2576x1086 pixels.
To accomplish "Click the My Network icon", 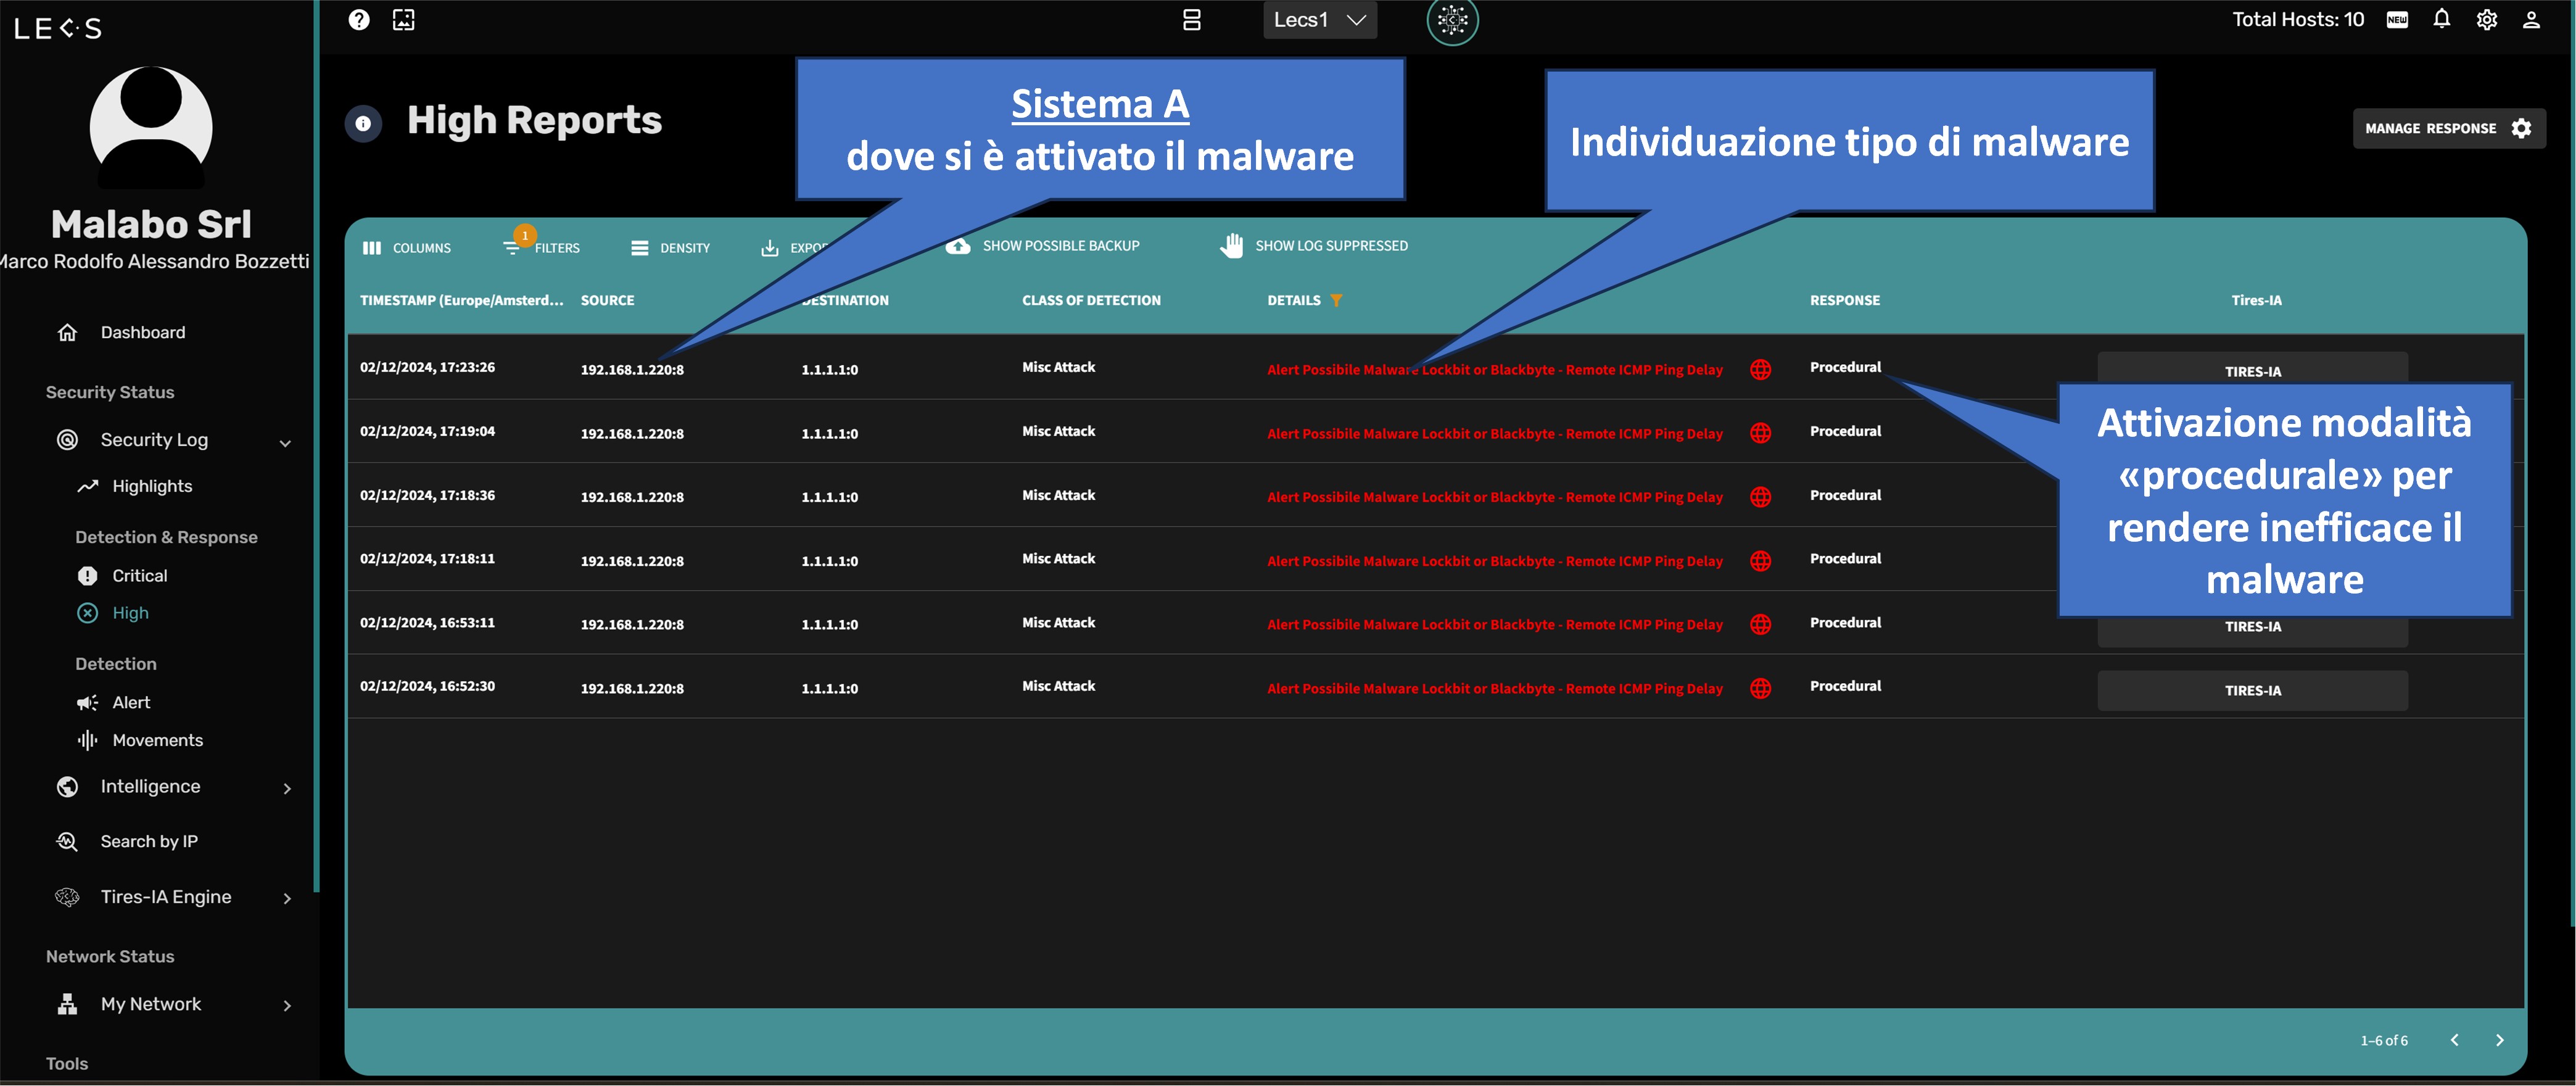I will [67, 1004].
